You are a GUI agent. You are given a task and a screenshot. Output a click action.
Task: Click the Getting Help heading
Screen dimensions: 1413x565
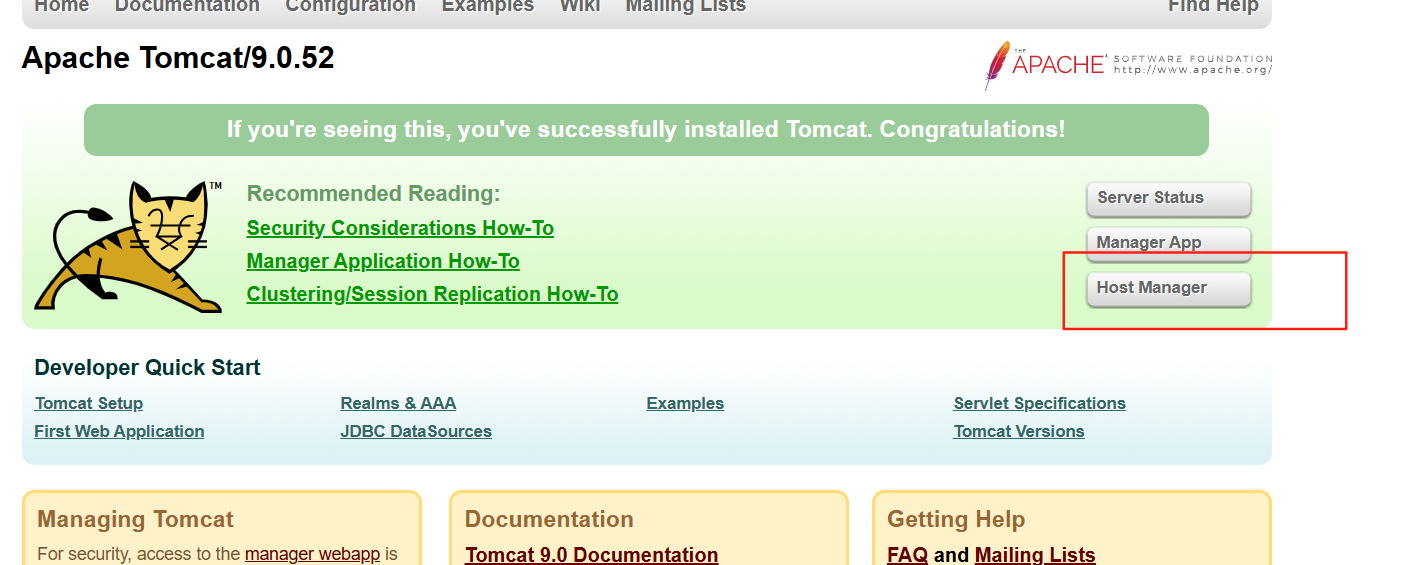point(956,519)
